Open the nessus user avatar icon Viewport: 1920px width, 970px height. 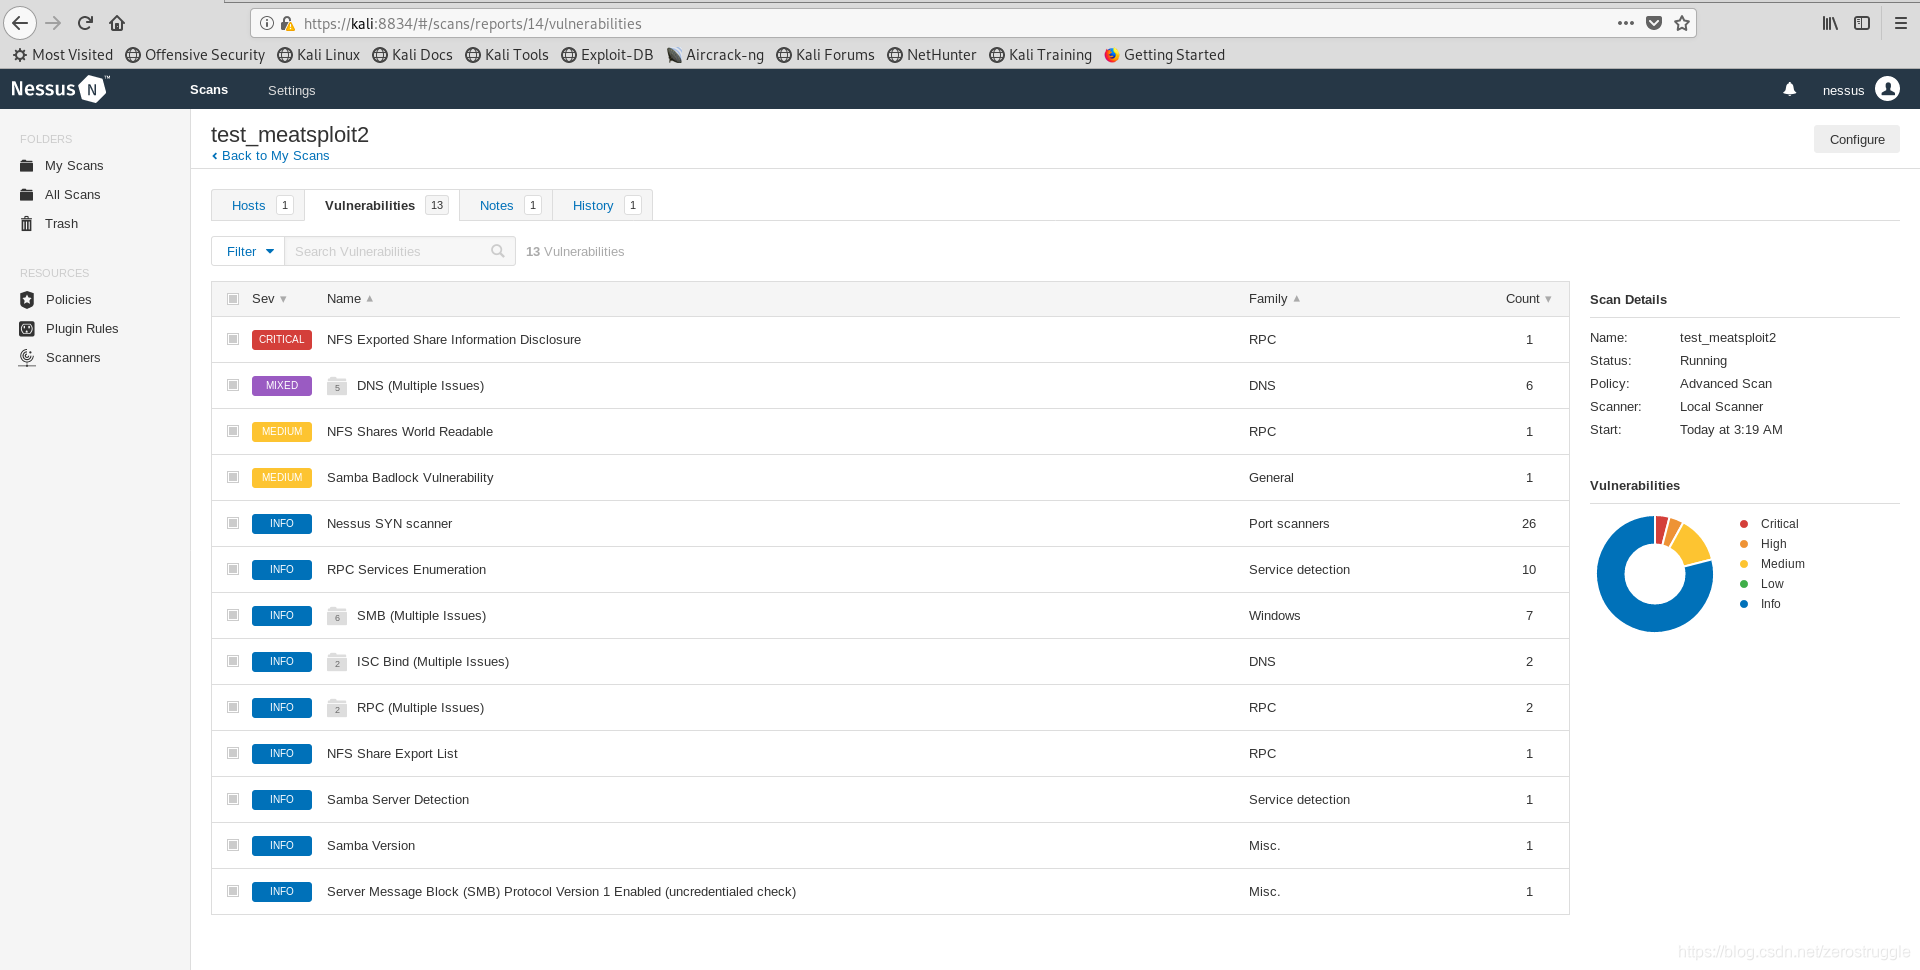coord(1887,89)
